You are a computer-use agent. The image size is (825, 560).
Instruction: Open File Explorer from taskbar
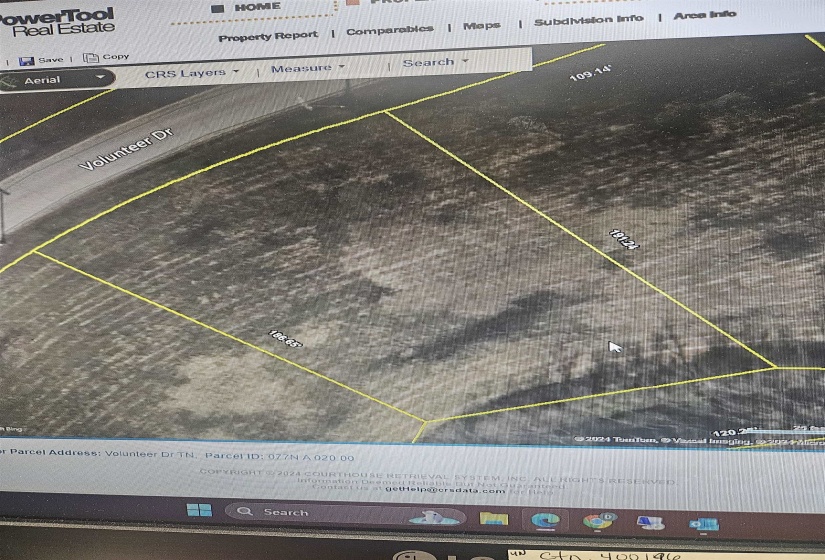493,518
